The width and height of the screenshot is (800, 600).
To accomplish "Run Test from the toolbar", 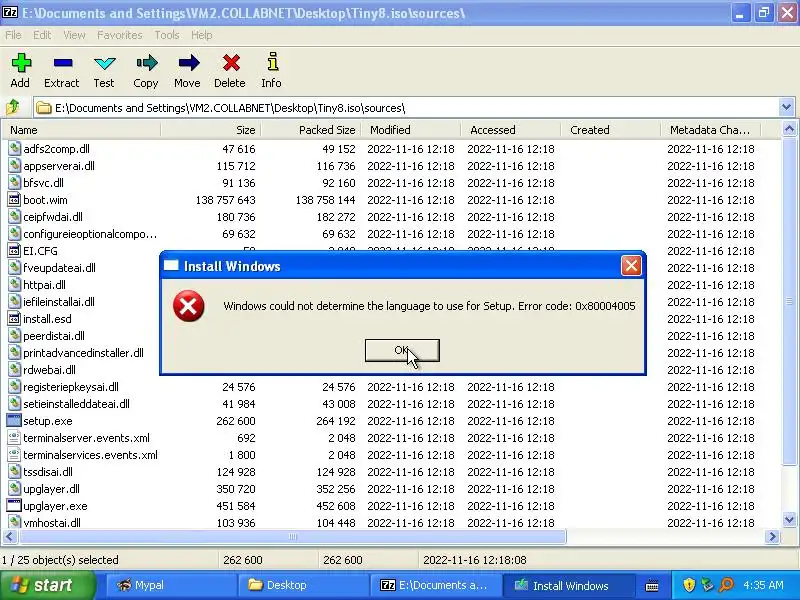I will click(x=105, y=63).
